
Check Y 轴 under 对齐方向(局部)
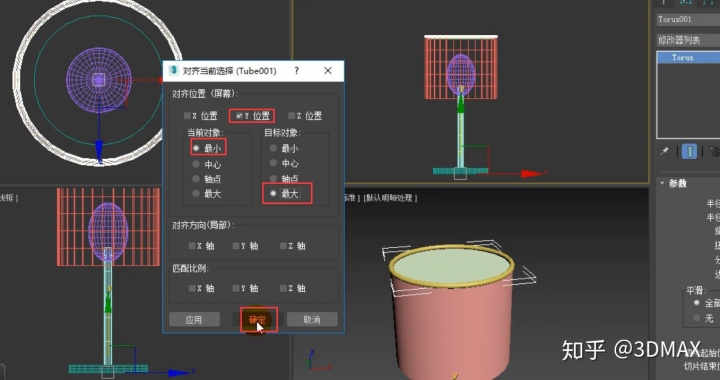coord(236,246)
